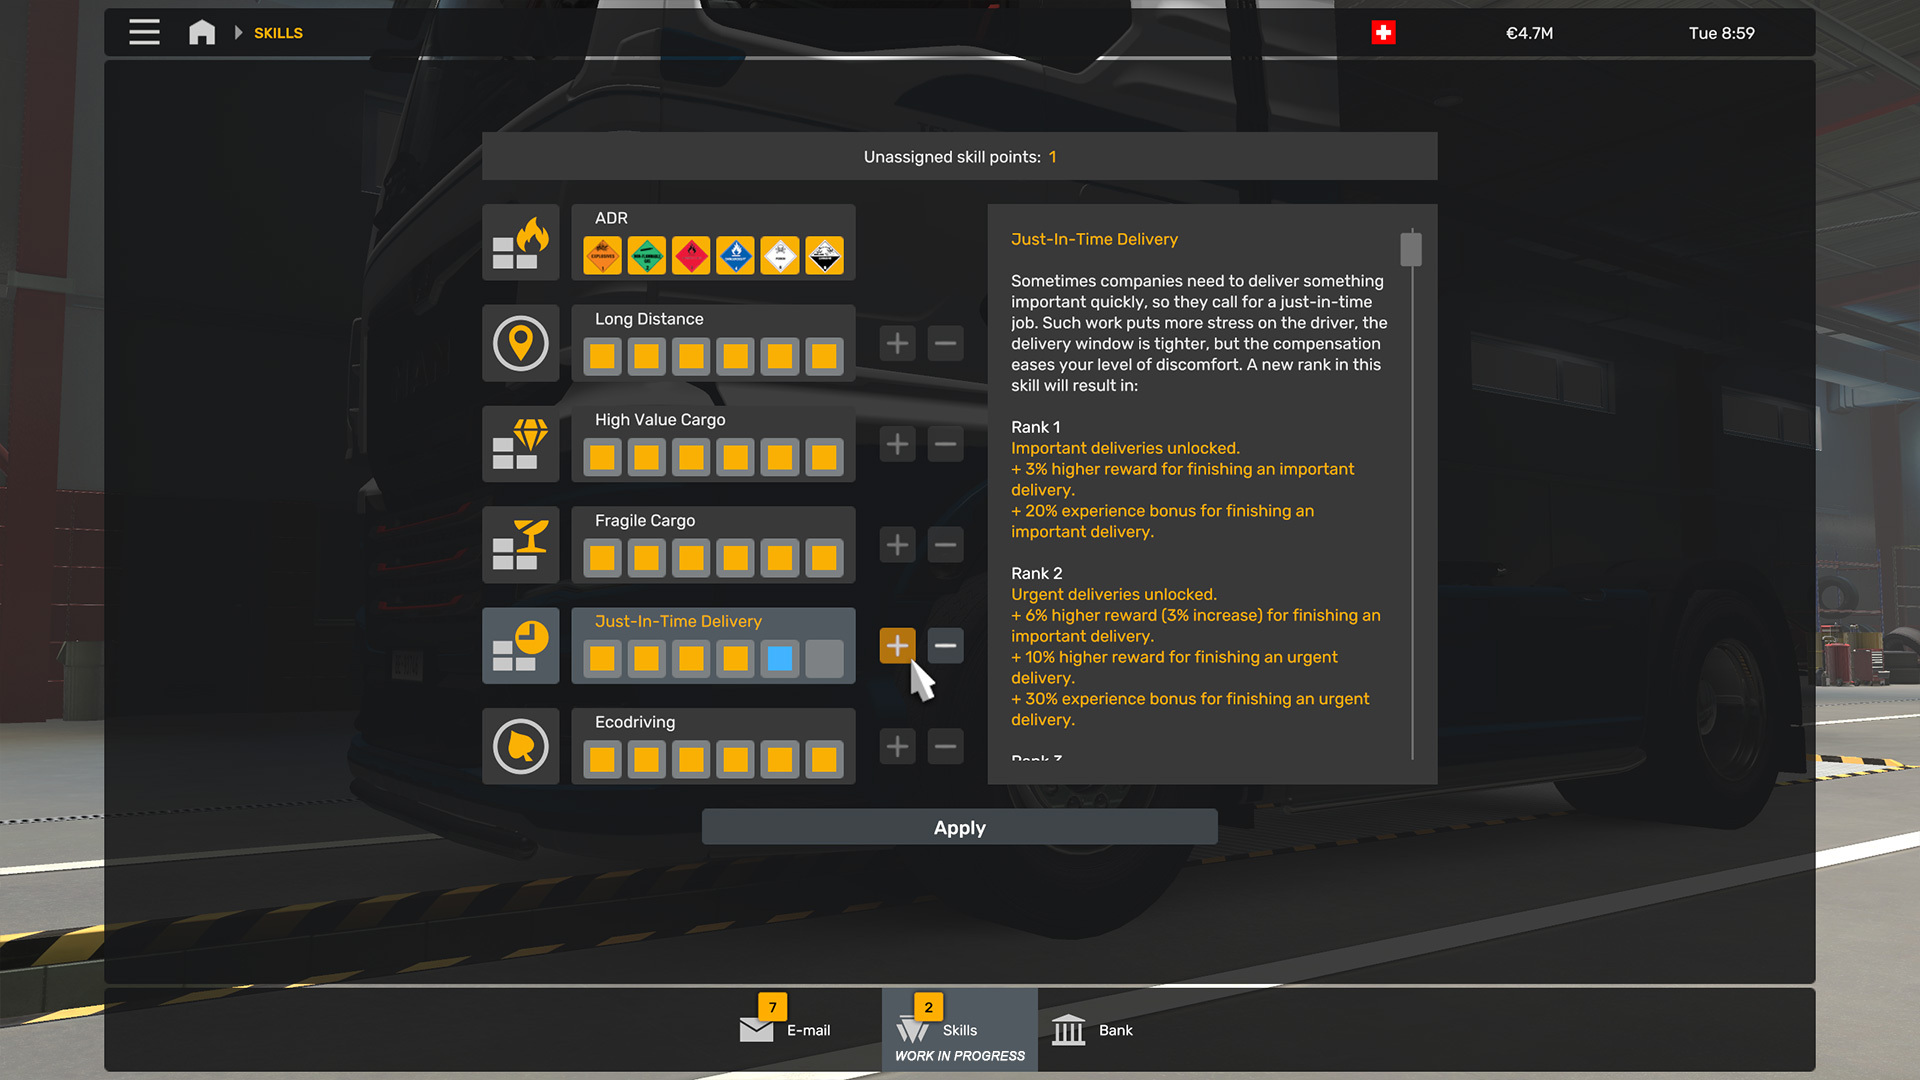Toggle the ADR explosives hazard class
The image size is (1920, 1080).
pyautogui.click(x=602, y=256)
